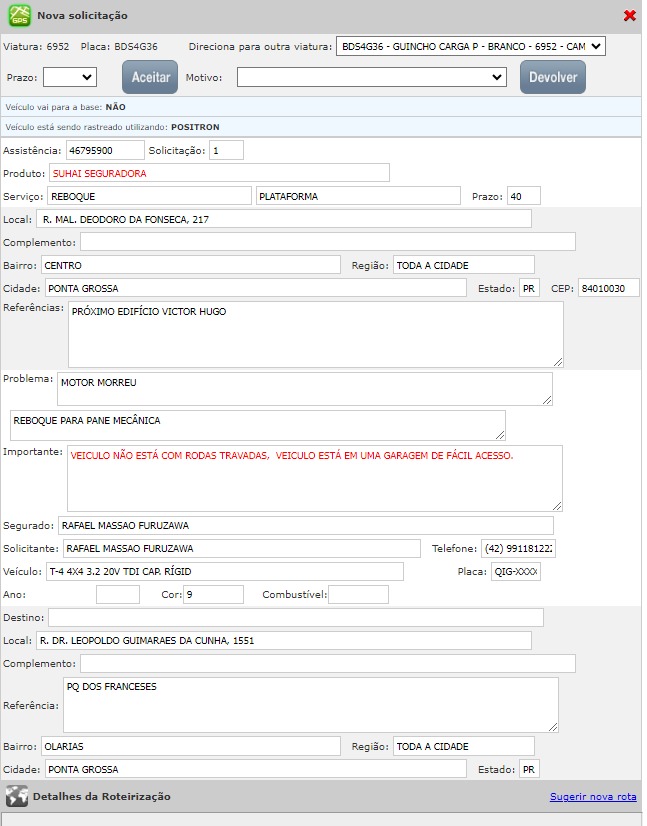This screenshot has height=826, width=647.
Task: Click the Local field showing R. MAL. DEODORO
Action: pyautogui.click(x=283, y=219)
